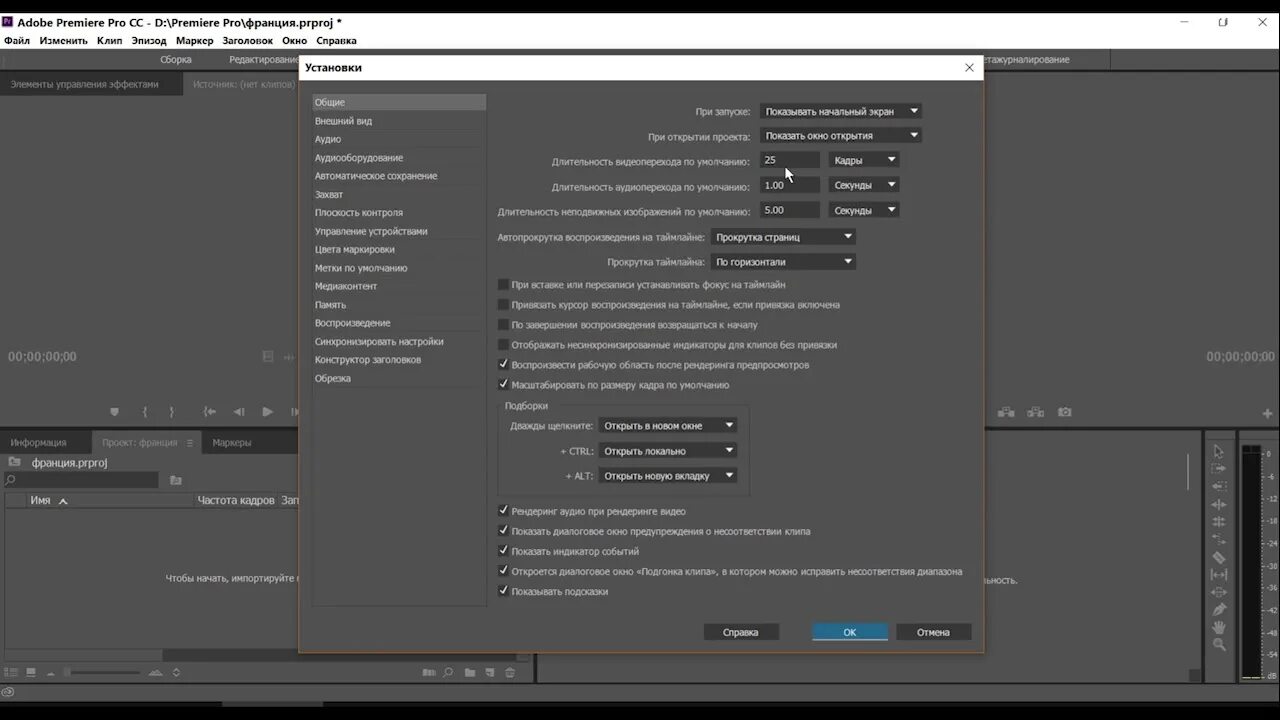Open the 'При запуске' dropdown
1280x720 pixels.
pos(840,111)
